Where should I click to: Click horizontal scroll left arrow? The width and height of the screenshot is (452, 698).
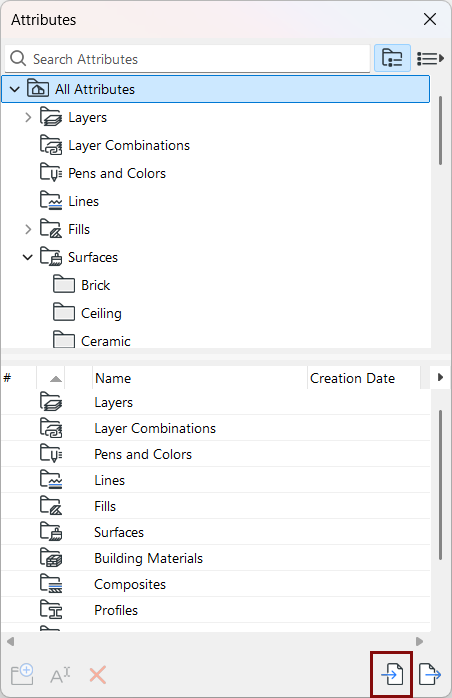click(x=11, y=641)
